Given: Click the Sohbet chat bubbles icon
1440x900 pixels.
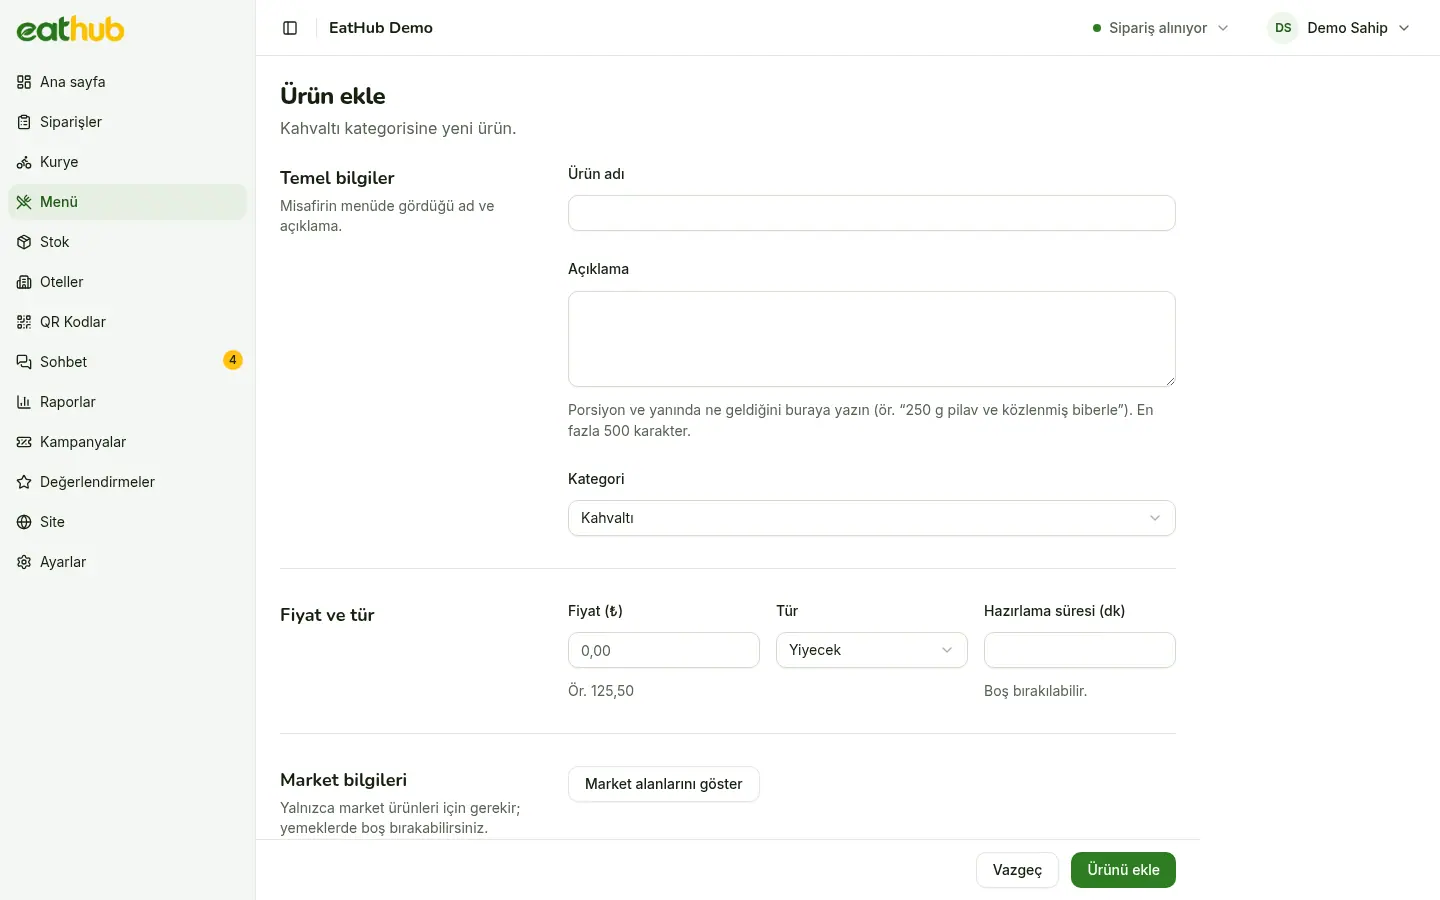Looking at the screenshot, I should (24, 362).
